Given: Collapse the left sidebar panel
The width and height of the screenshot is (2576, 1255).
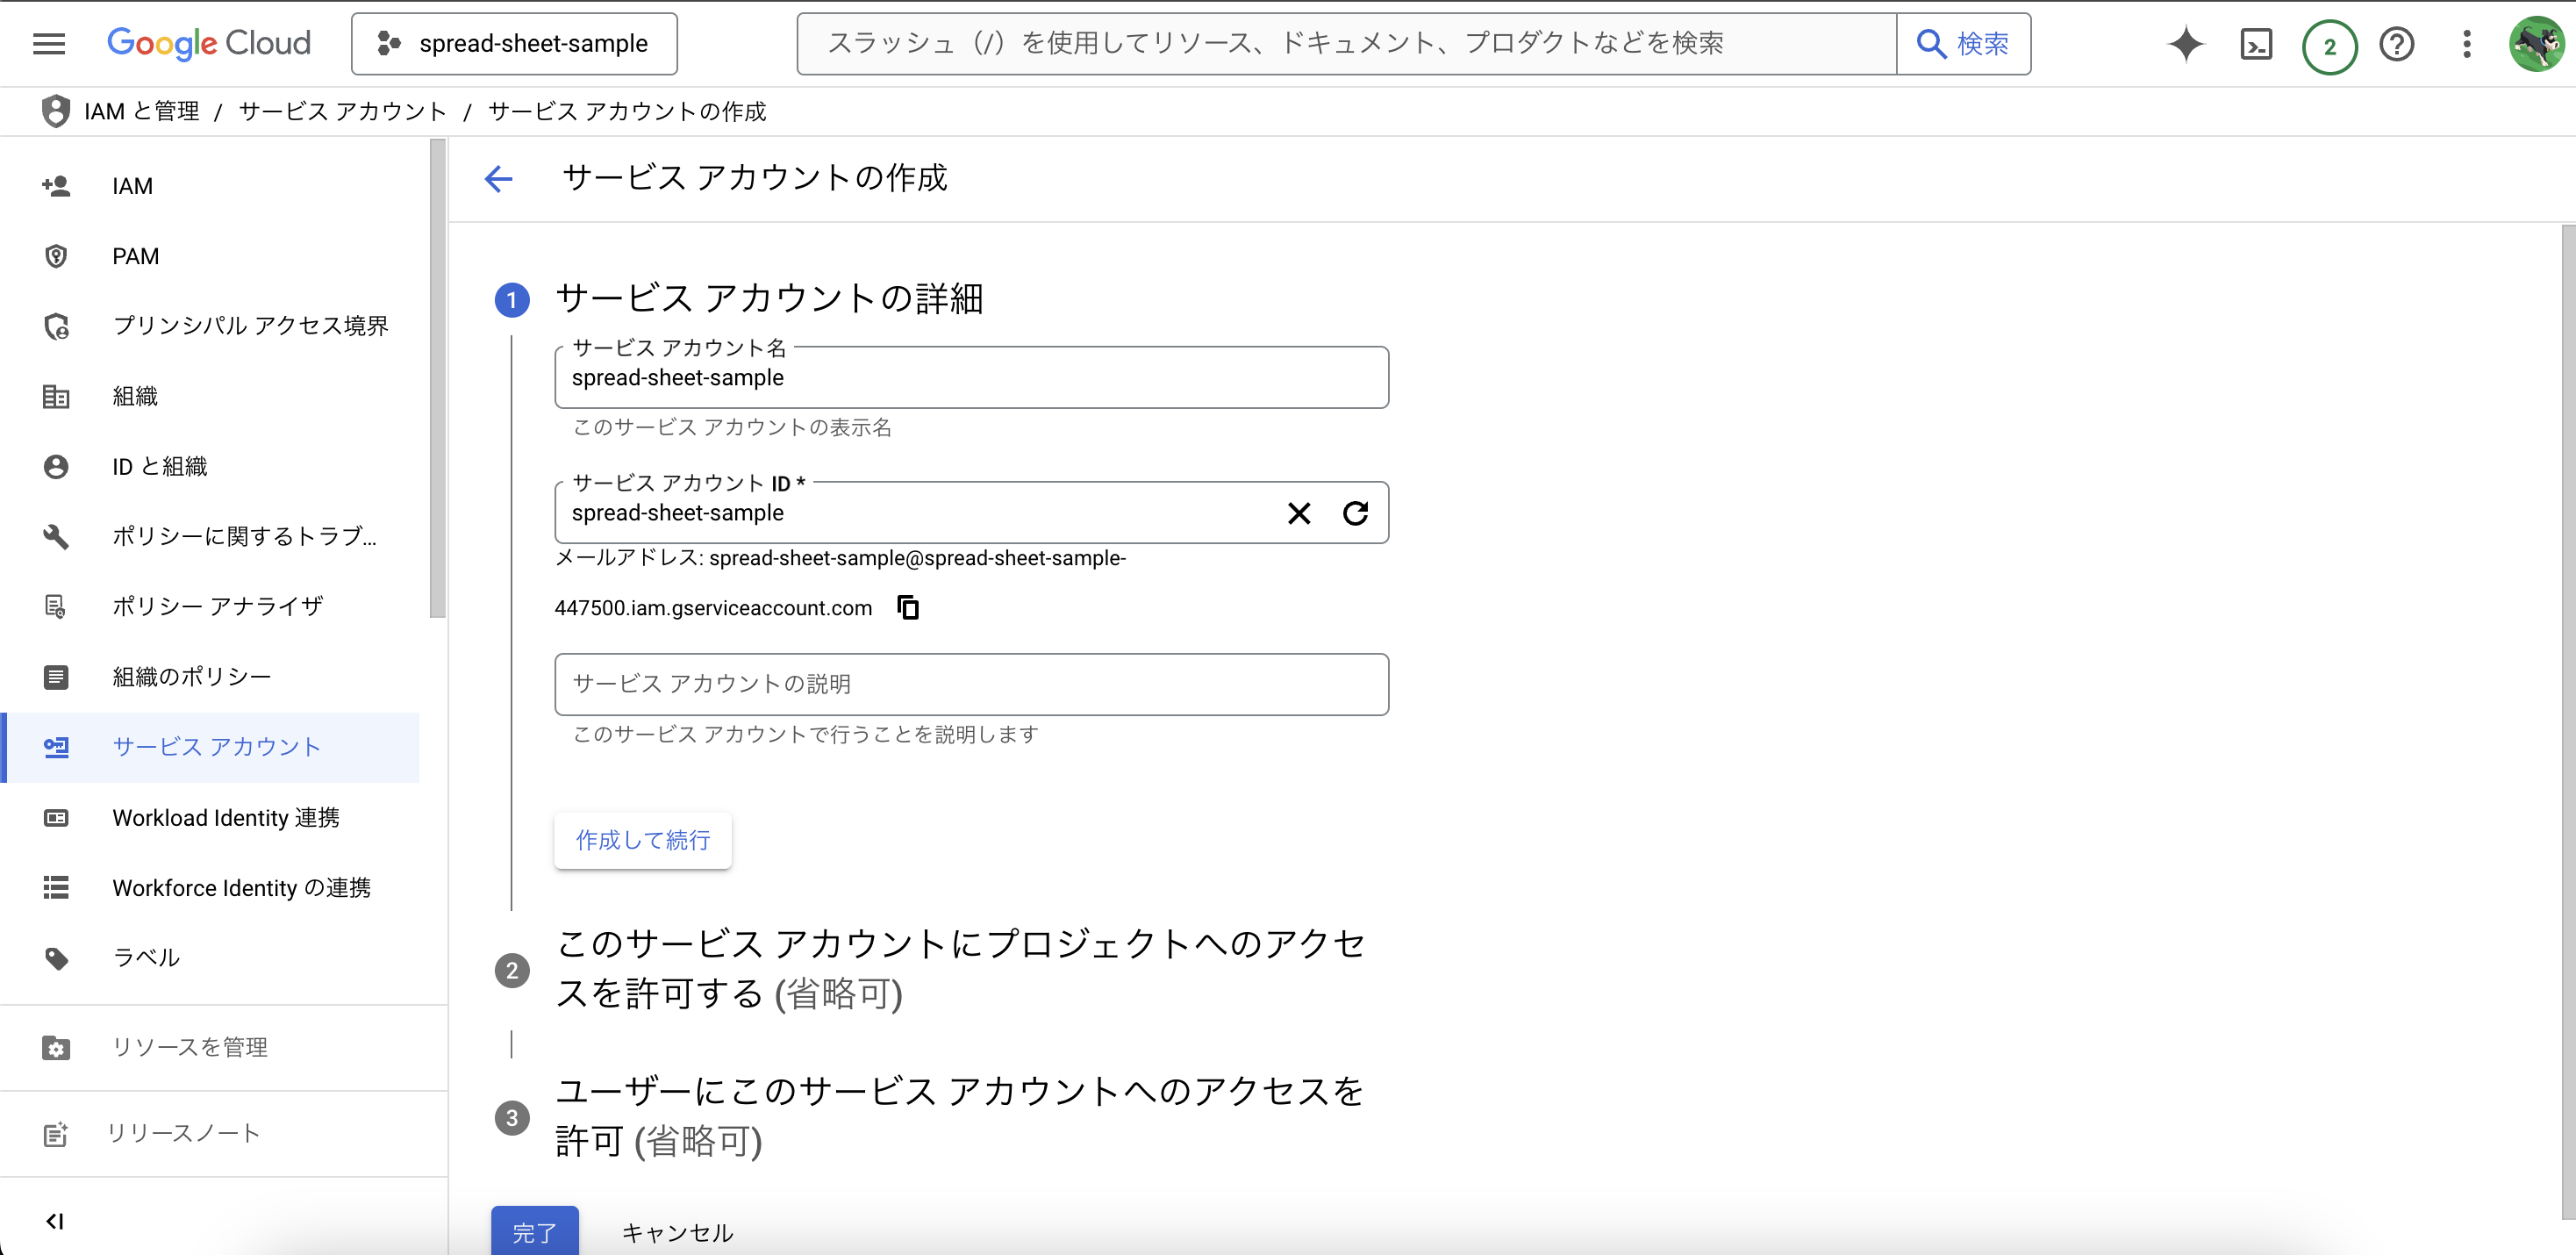Looking at the screenshot, I should (x=55, y=1220).
